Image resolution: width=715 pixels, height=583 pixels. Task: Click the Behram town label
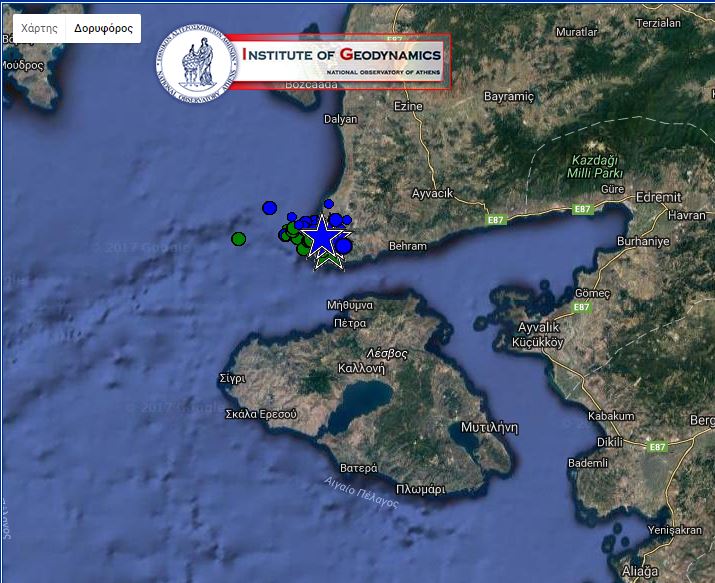408,246
